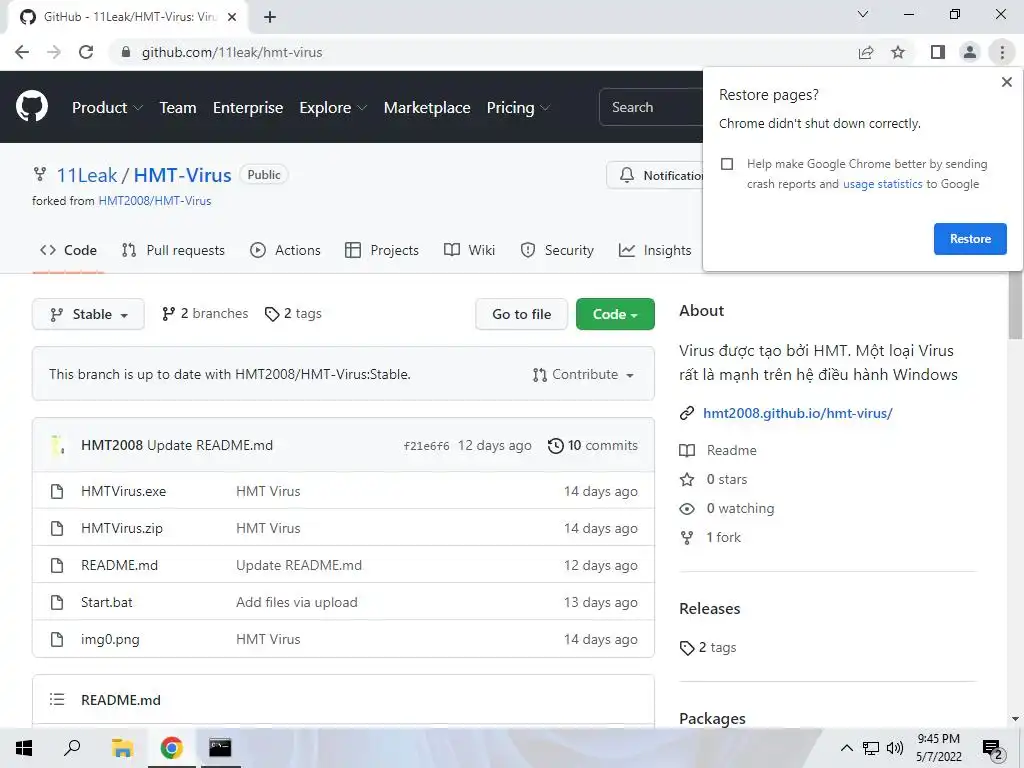
Task: Click the browser forward arrow
Action: click(x=54, y=52)
